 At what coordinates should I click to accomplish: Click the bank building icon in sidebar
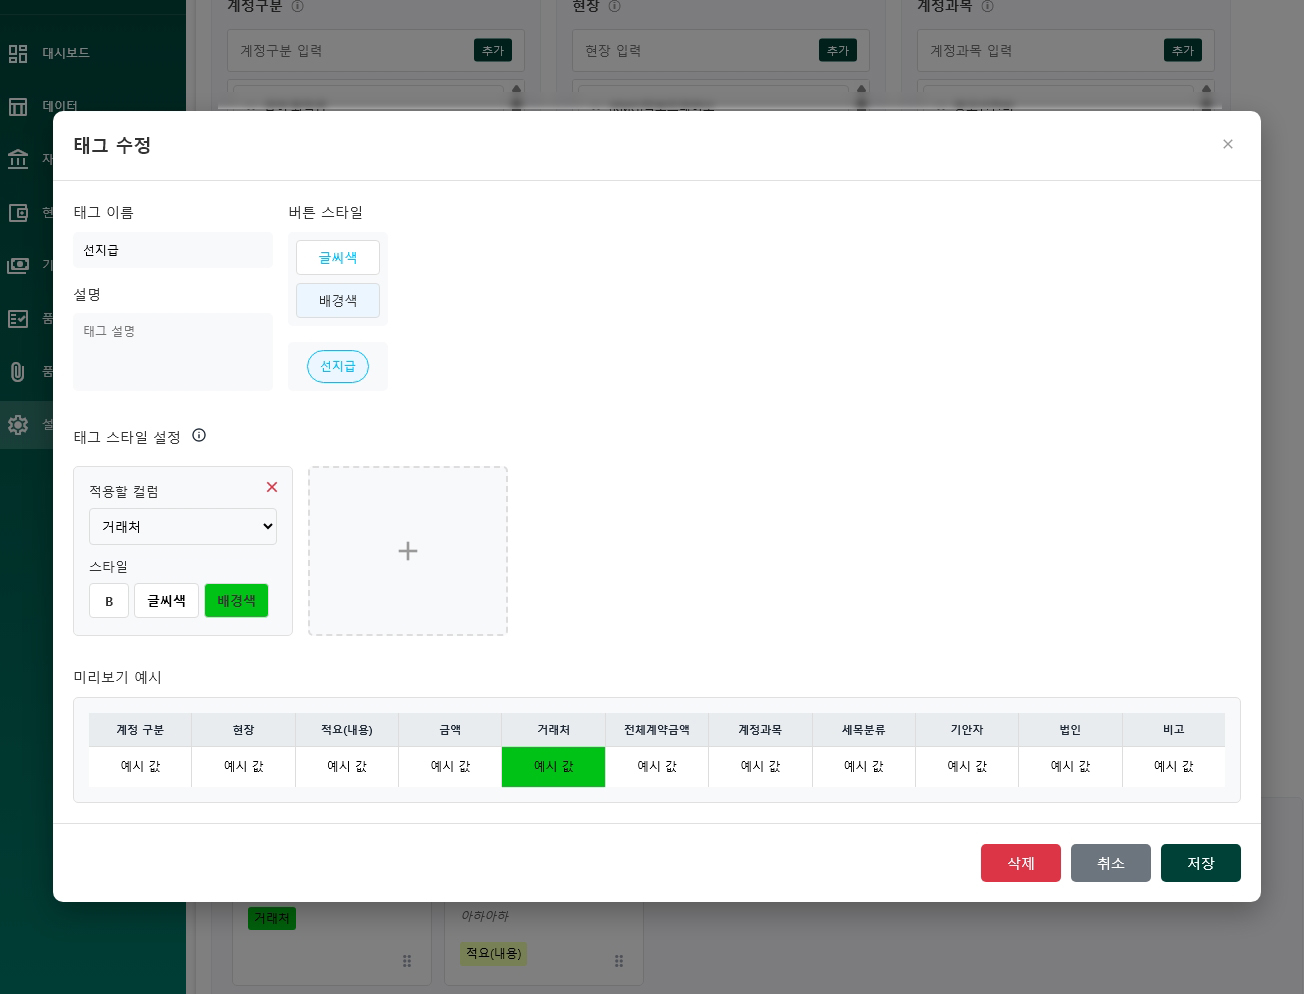click(18, 158)
